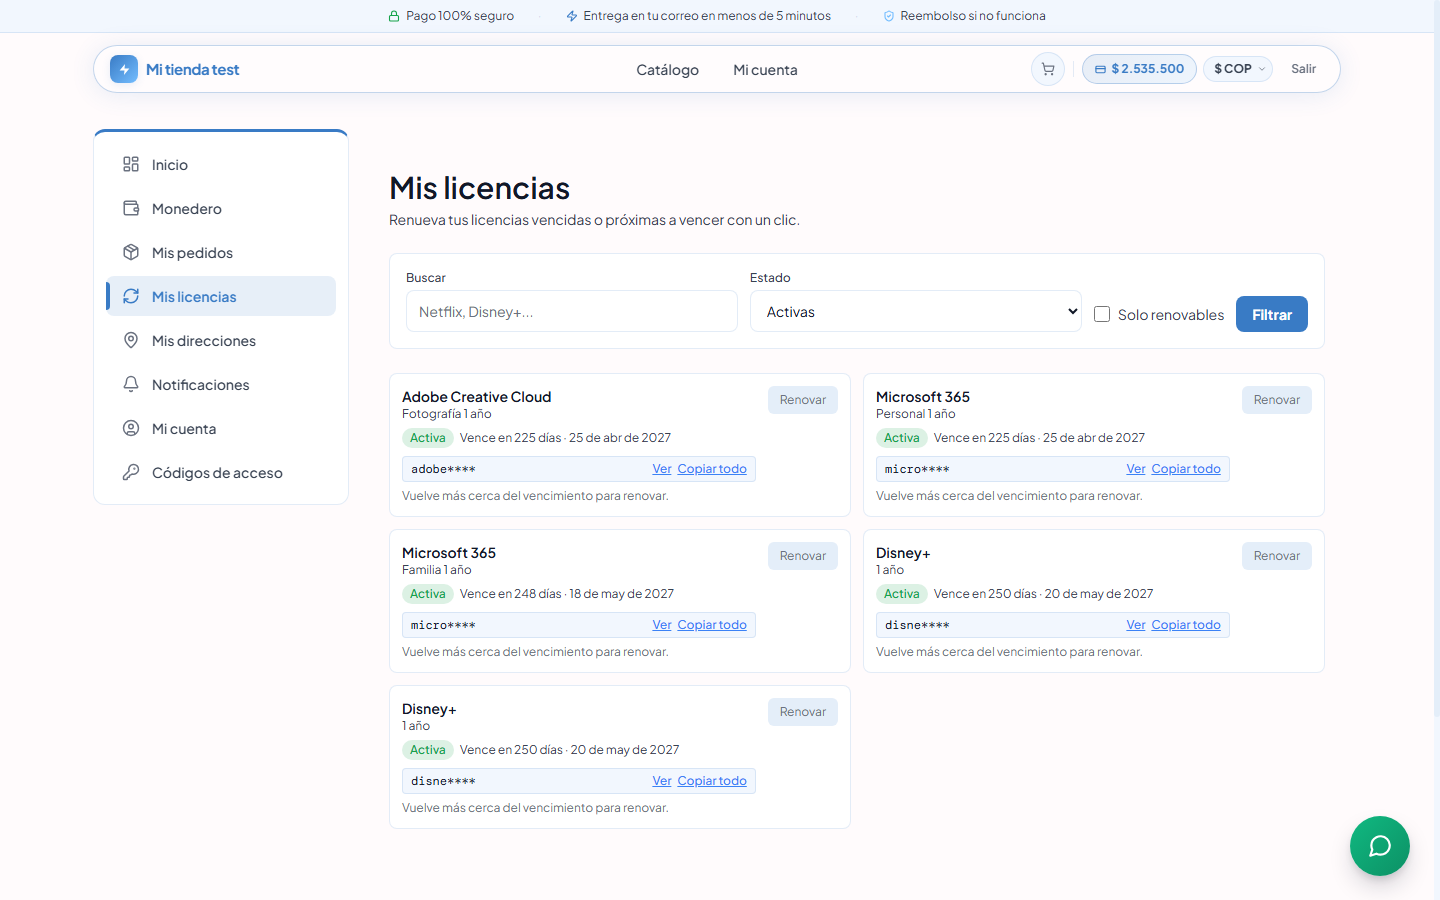Click the Reembolso si no funciona banner text
This screenshot has height=900, width=1440.
[973, 16]
